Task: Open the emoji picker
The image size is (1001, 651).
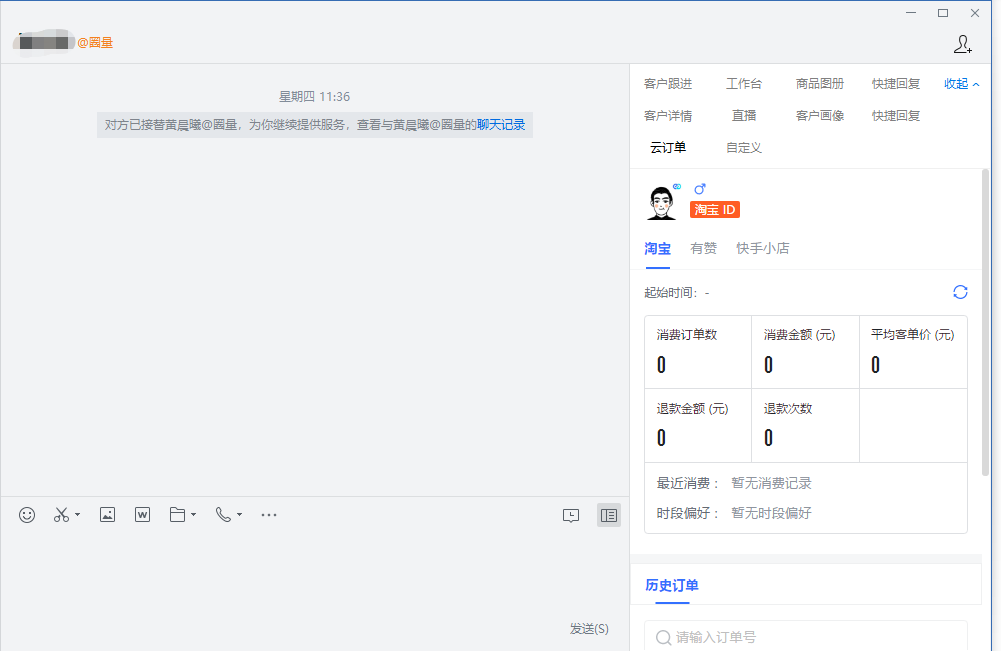Action: point(27,515)
